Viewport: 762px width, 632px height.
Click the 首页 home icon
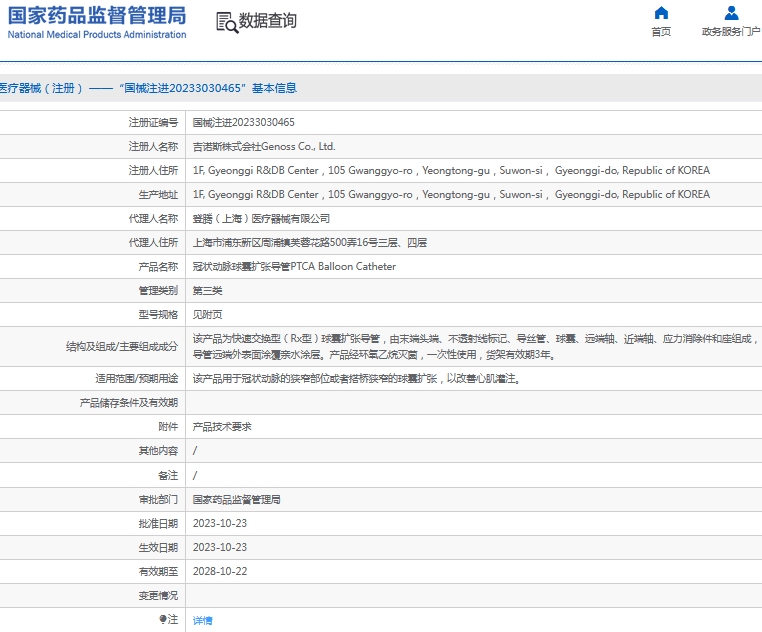pyautogui.click(x=661, y=13)
